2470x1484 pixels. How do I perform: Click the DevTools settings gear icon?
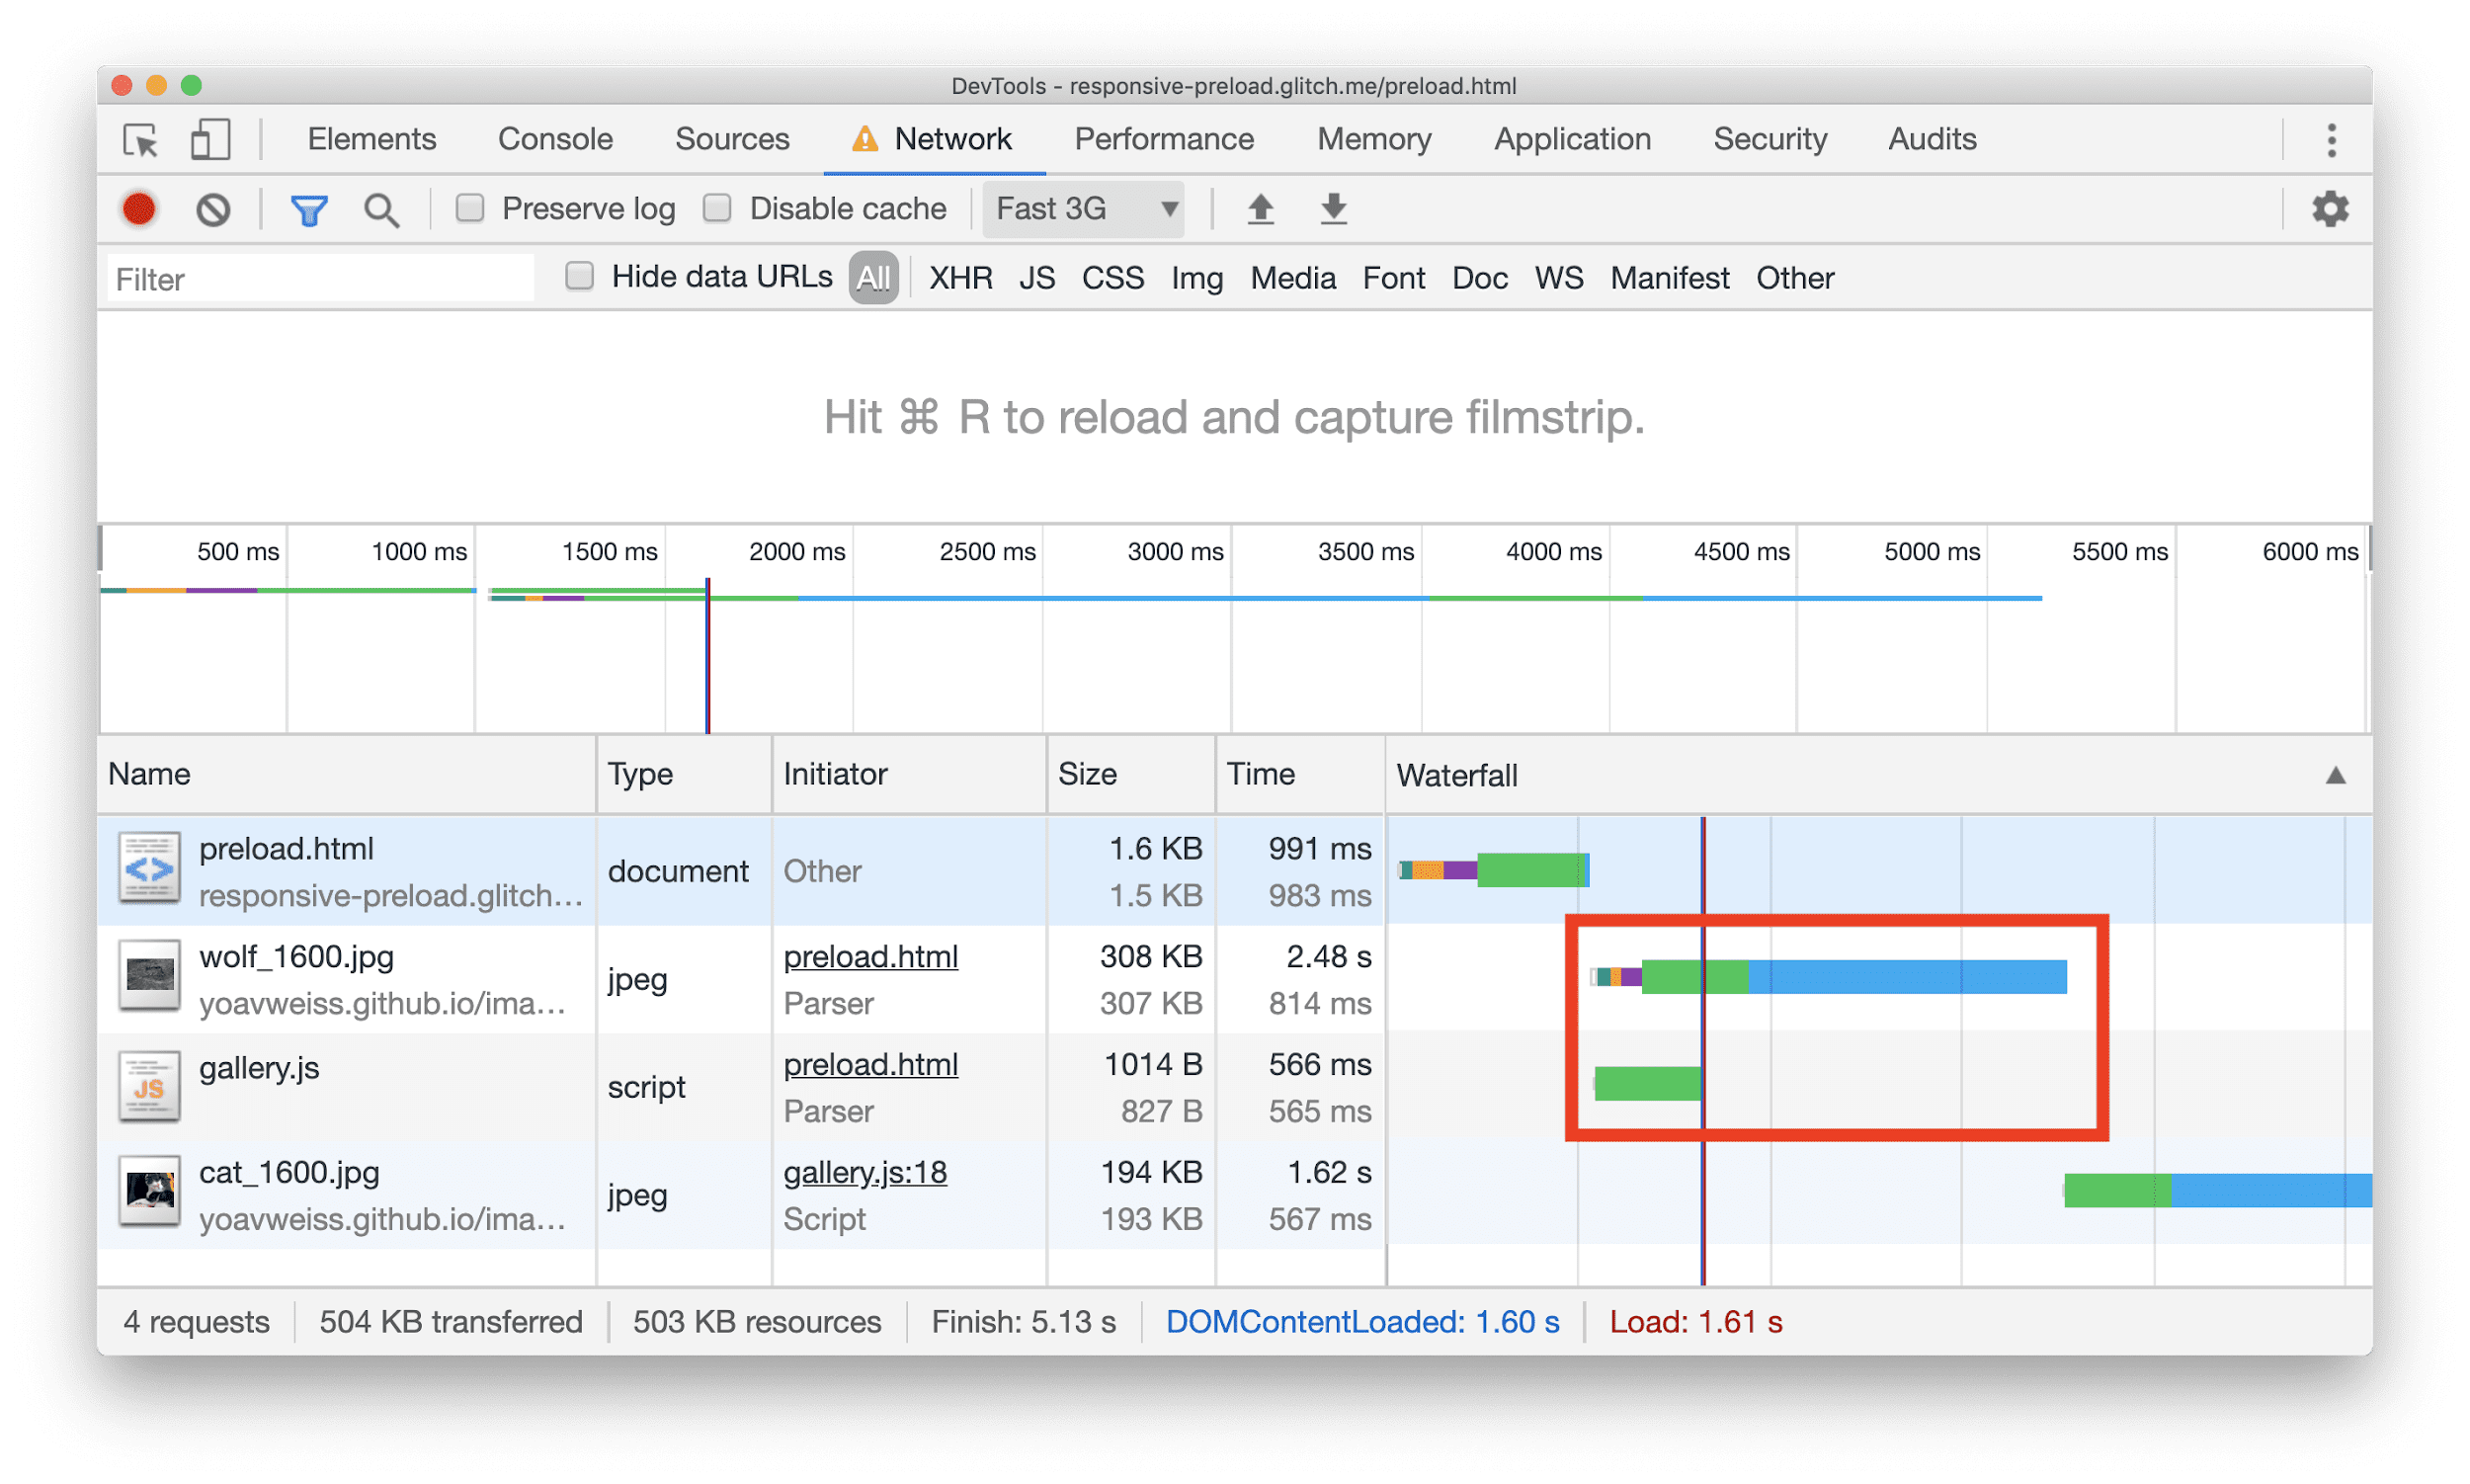(2331, 208)
